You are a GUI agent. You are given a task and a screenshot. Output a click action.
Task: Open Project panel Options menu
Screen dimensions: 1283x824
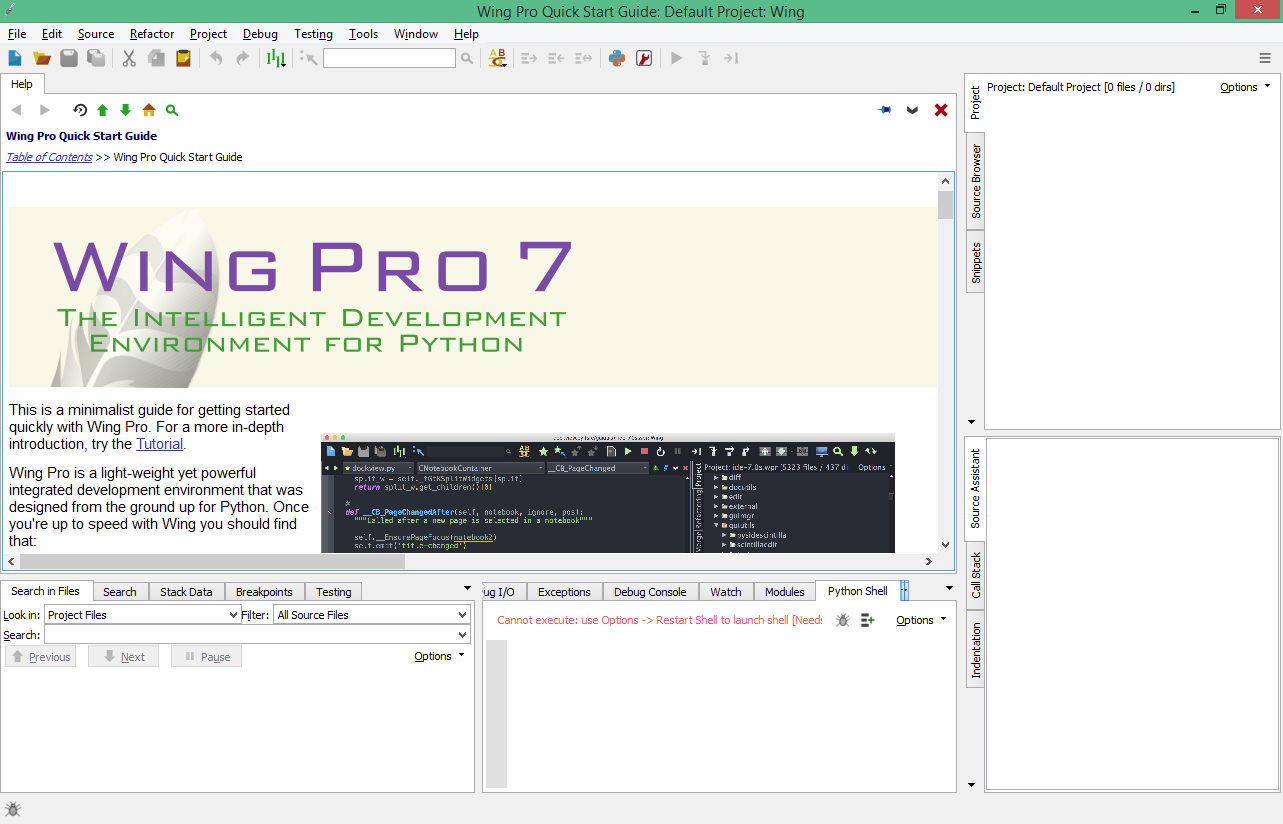pos(1245,87)
